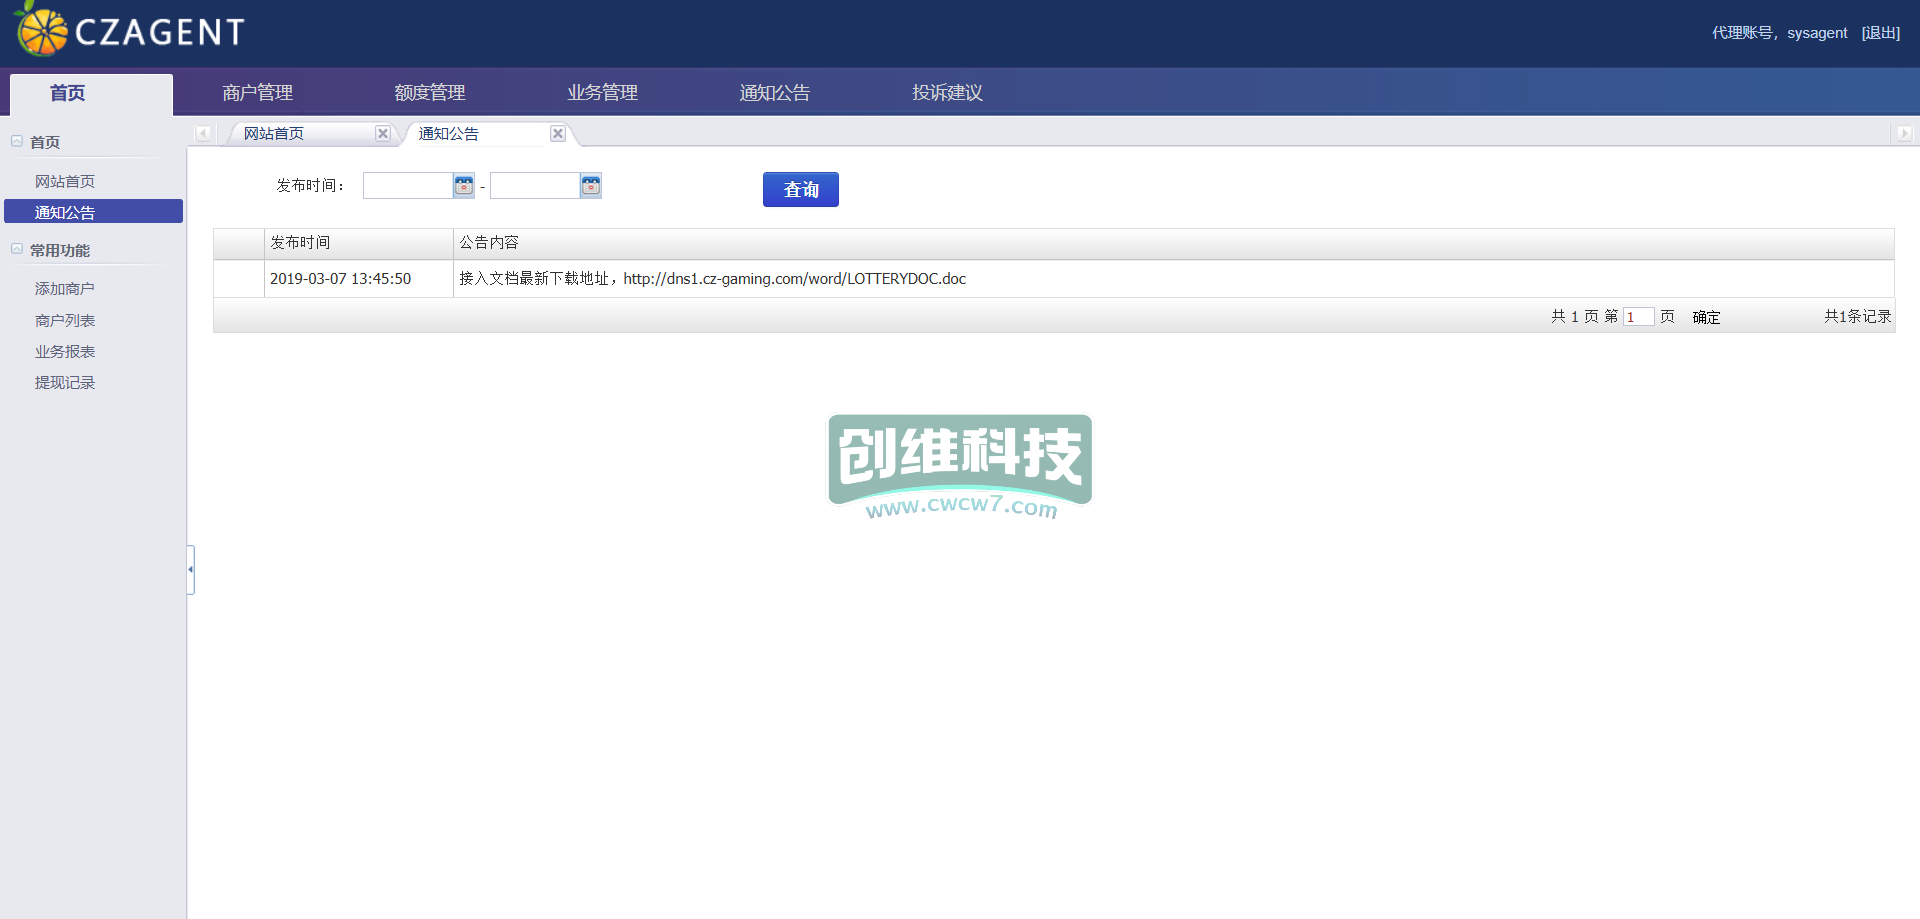Open start date calendar picker
This screenshot has width=1920, height=919.
pyautogui.click(x=464, y=185)
